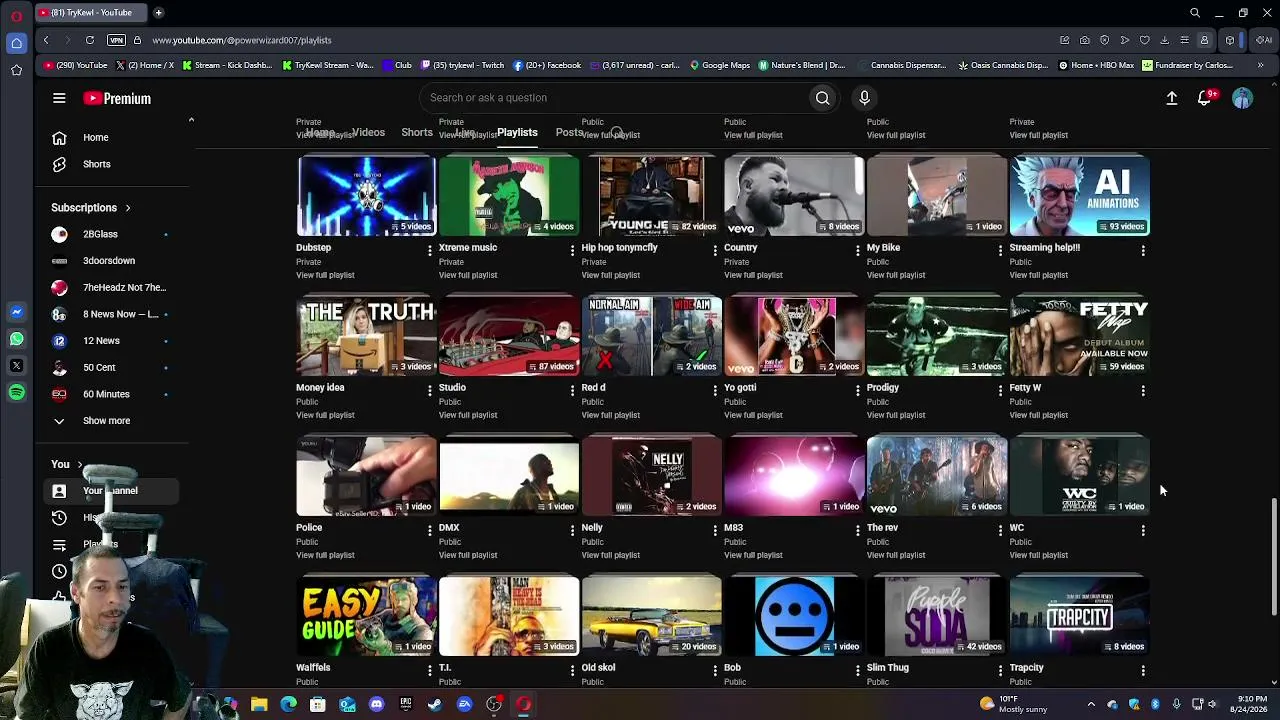
Task: Open the trykewl Twitch bookmark
Action: [463, 66]
